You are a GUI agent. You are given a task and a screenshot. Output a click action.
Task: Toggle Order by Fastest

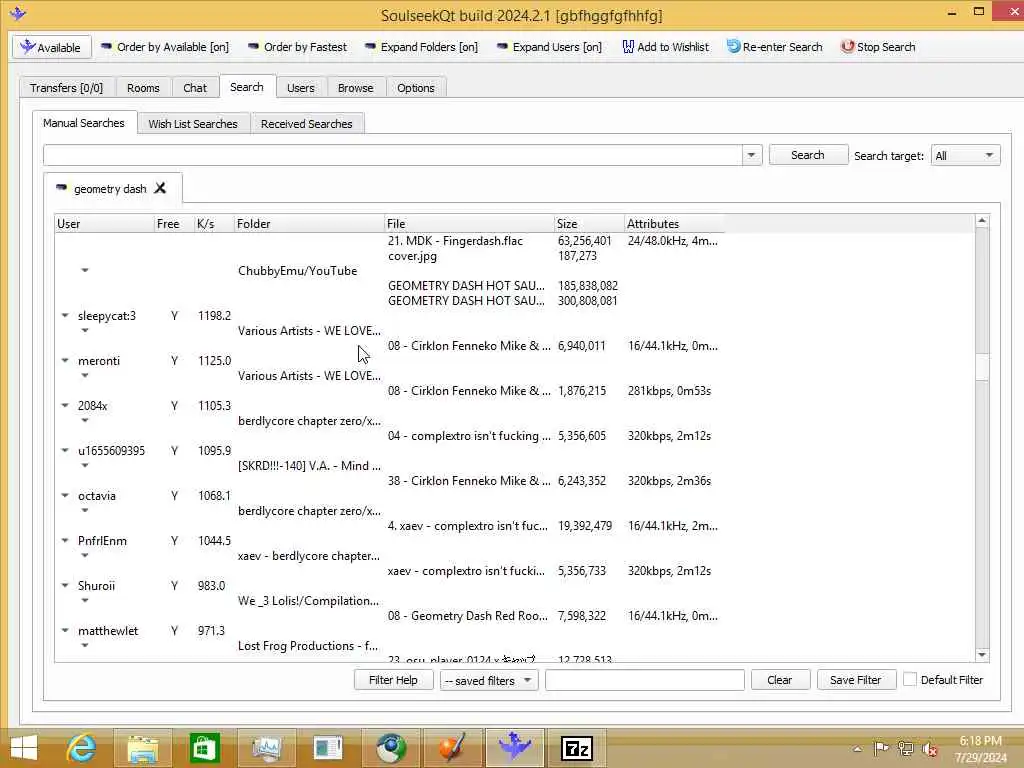pos(297,47)
